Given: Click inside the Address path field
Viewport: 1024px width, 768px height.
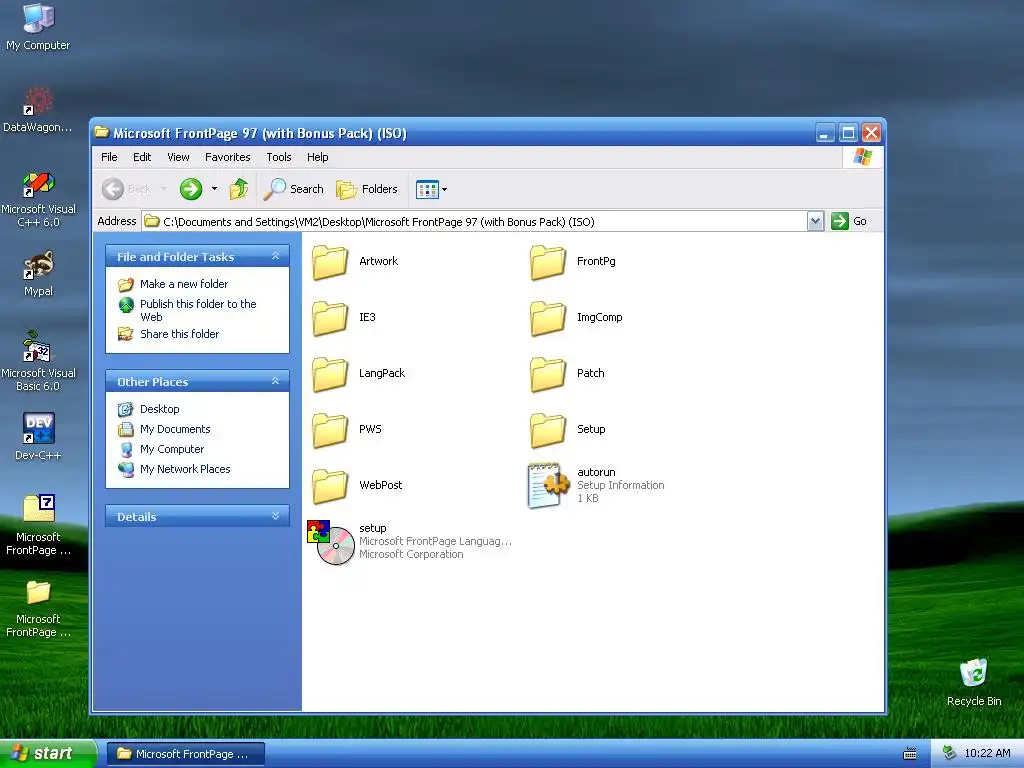Looking at the screenshot, I should (x=475, y=221).
